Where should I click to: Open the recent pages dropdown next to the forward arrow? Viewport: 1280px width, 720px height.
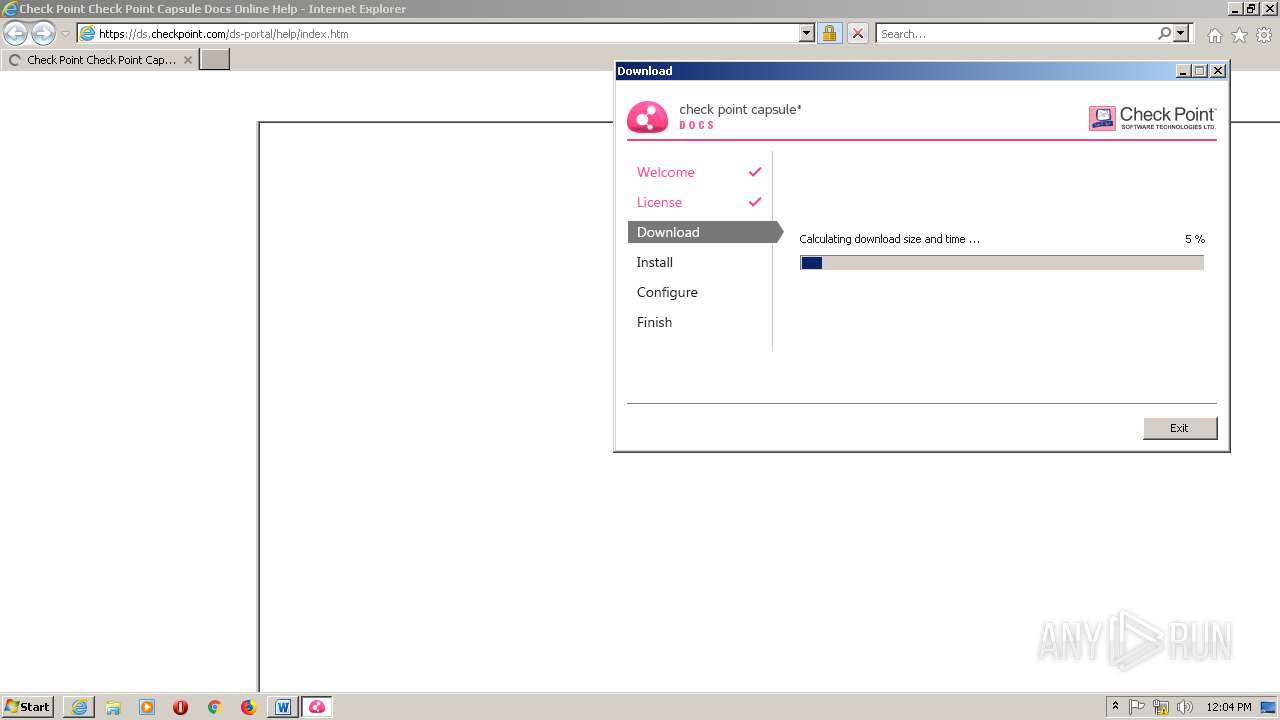[65, 34]
